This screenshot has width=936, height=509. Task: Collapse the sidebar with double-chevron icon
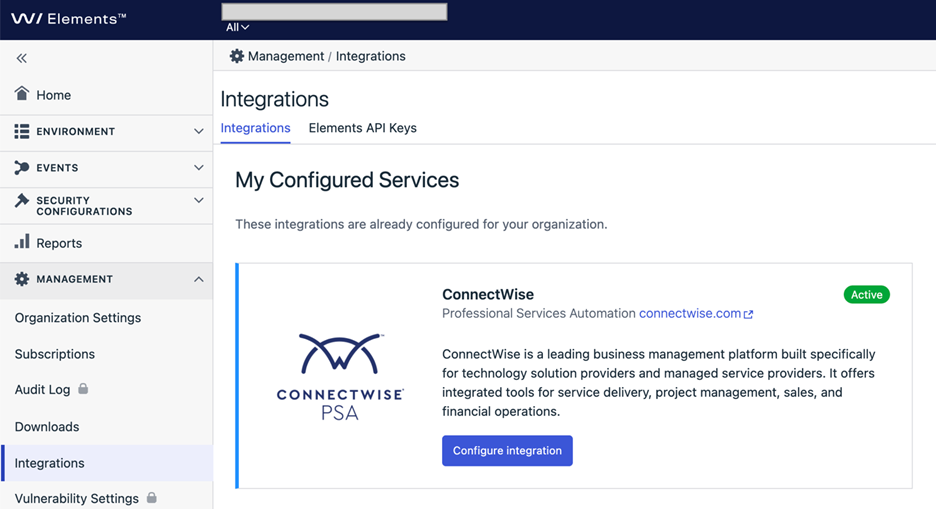click(21, 58)
